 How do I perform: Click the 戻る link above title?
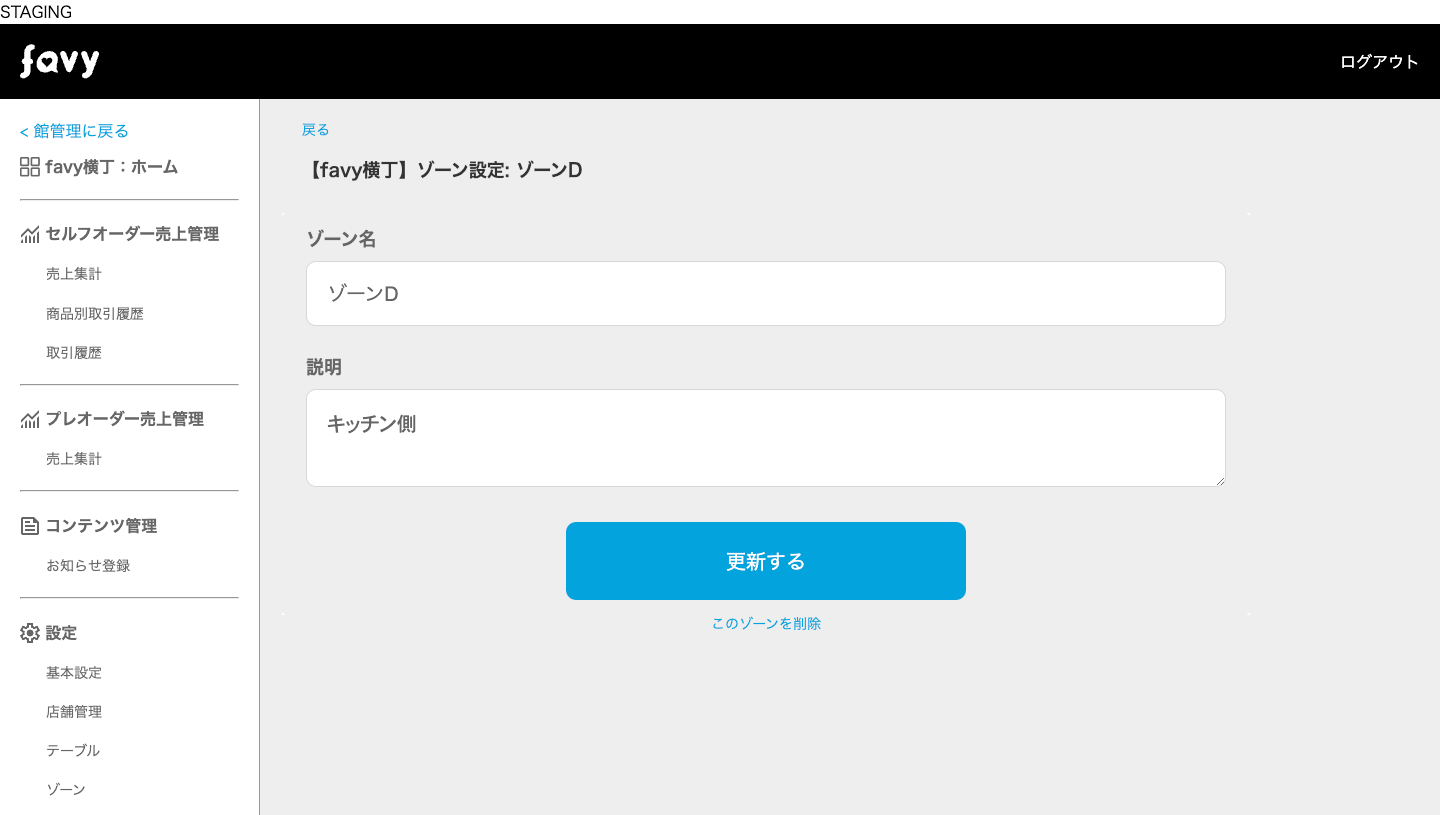pos(316,130)
